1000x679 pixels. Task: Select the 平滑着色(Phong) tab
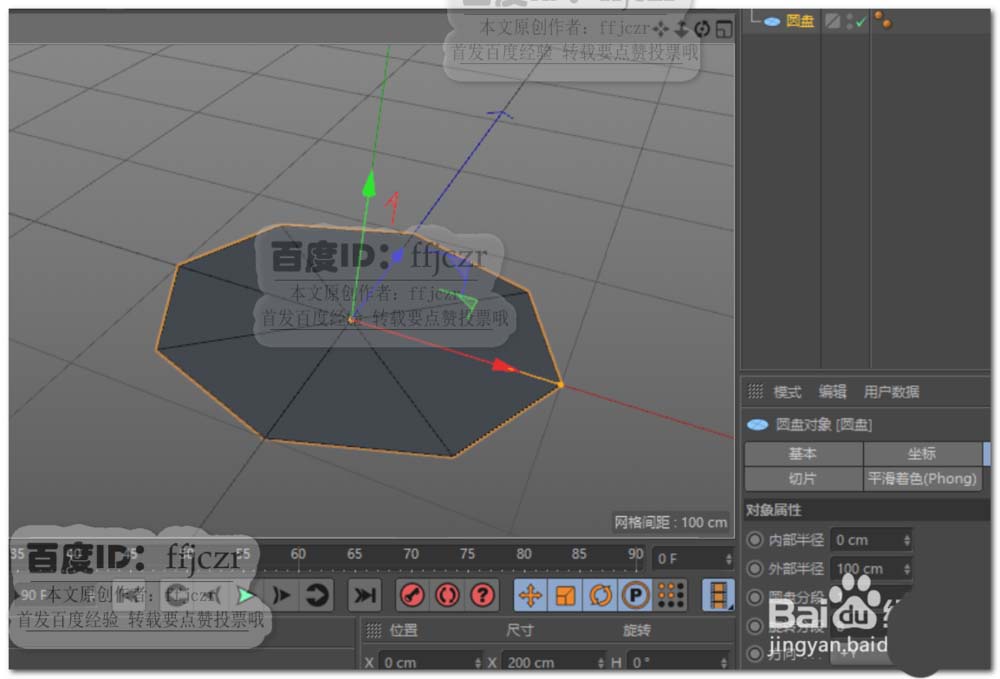[x=921, y=479]
